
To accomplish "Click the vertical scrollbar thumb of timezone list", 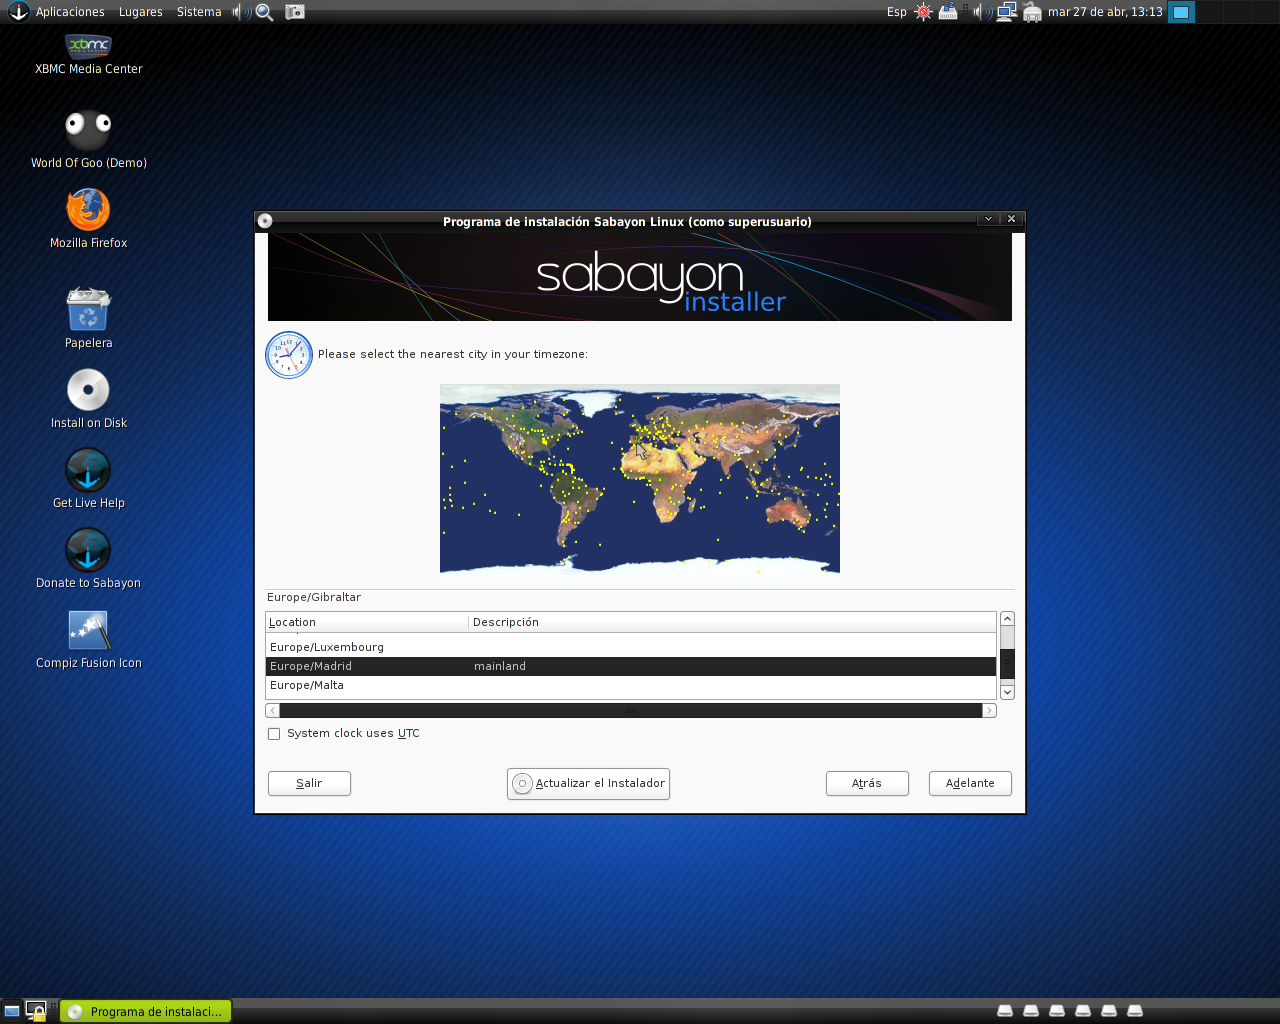I will 1007,665.
